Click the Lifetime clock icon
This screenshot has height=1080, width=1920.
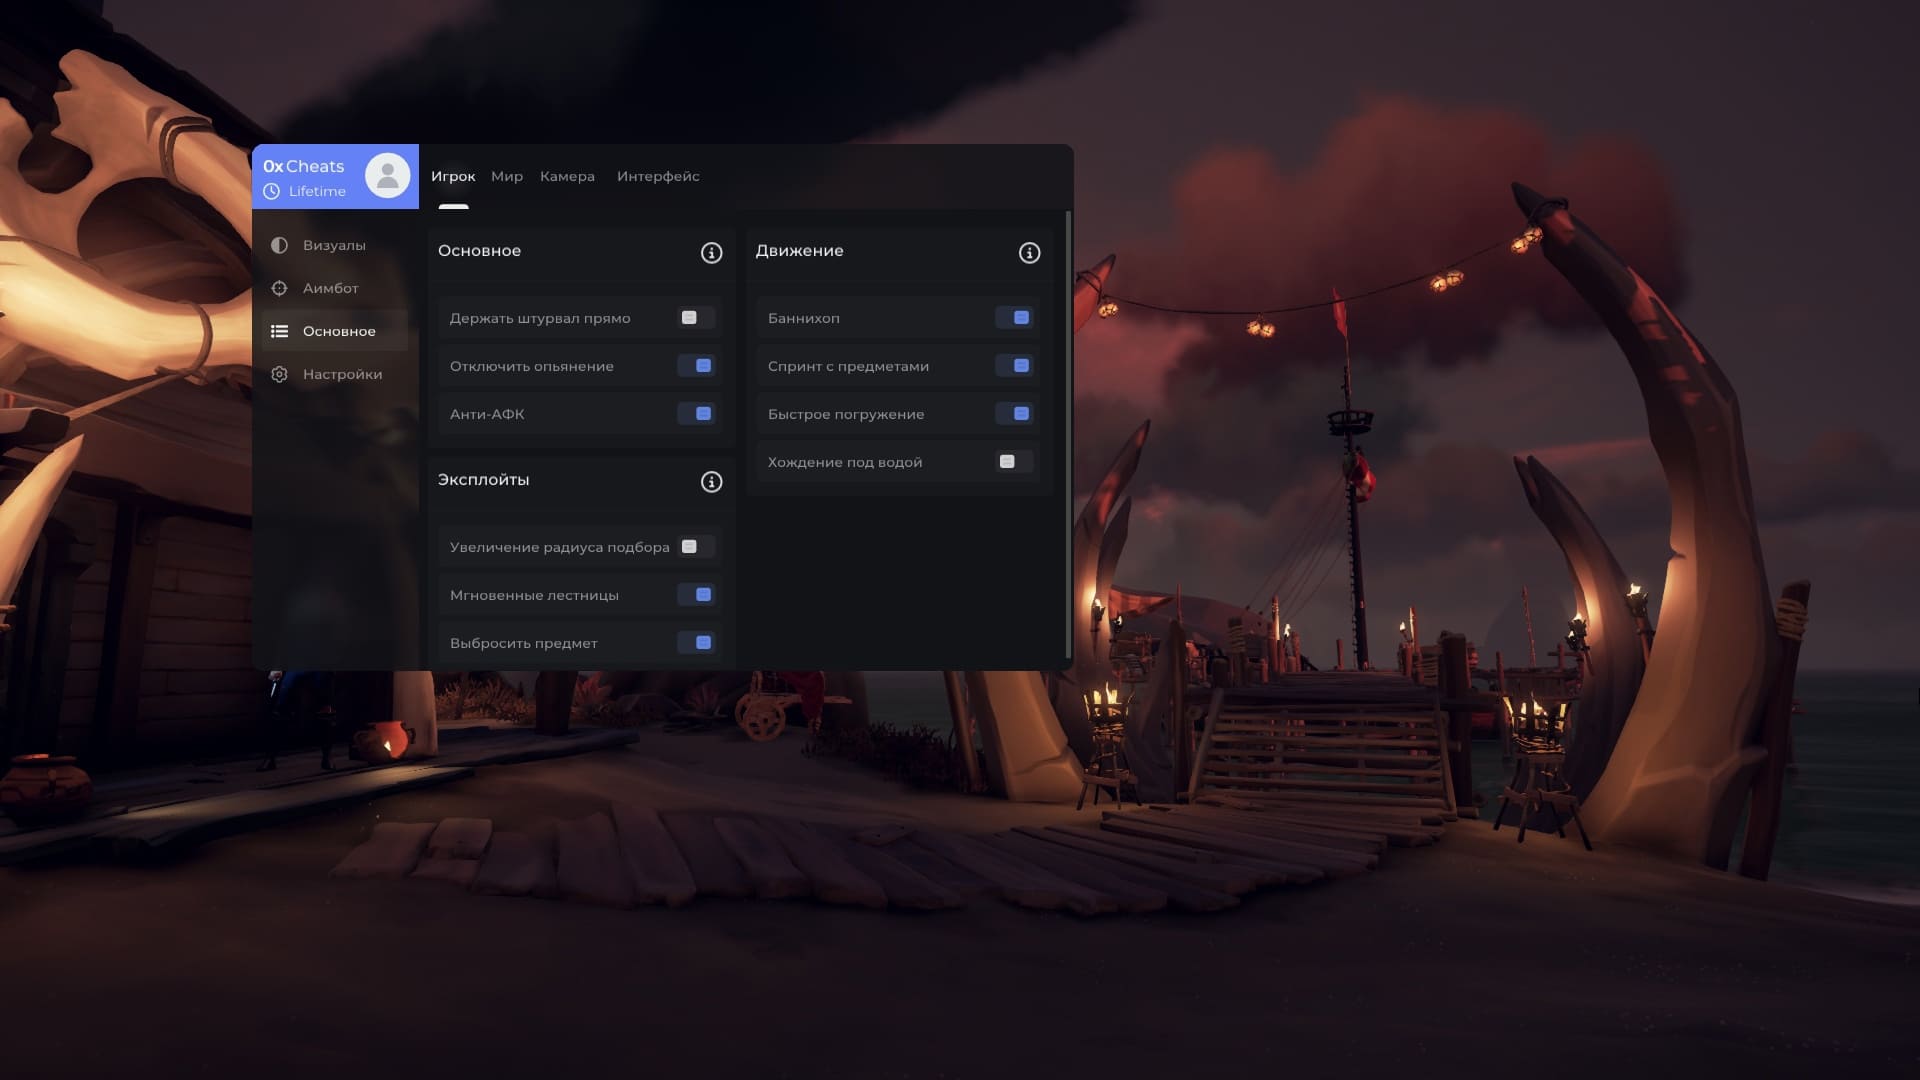pyautogui.click(x=271, y=191)
